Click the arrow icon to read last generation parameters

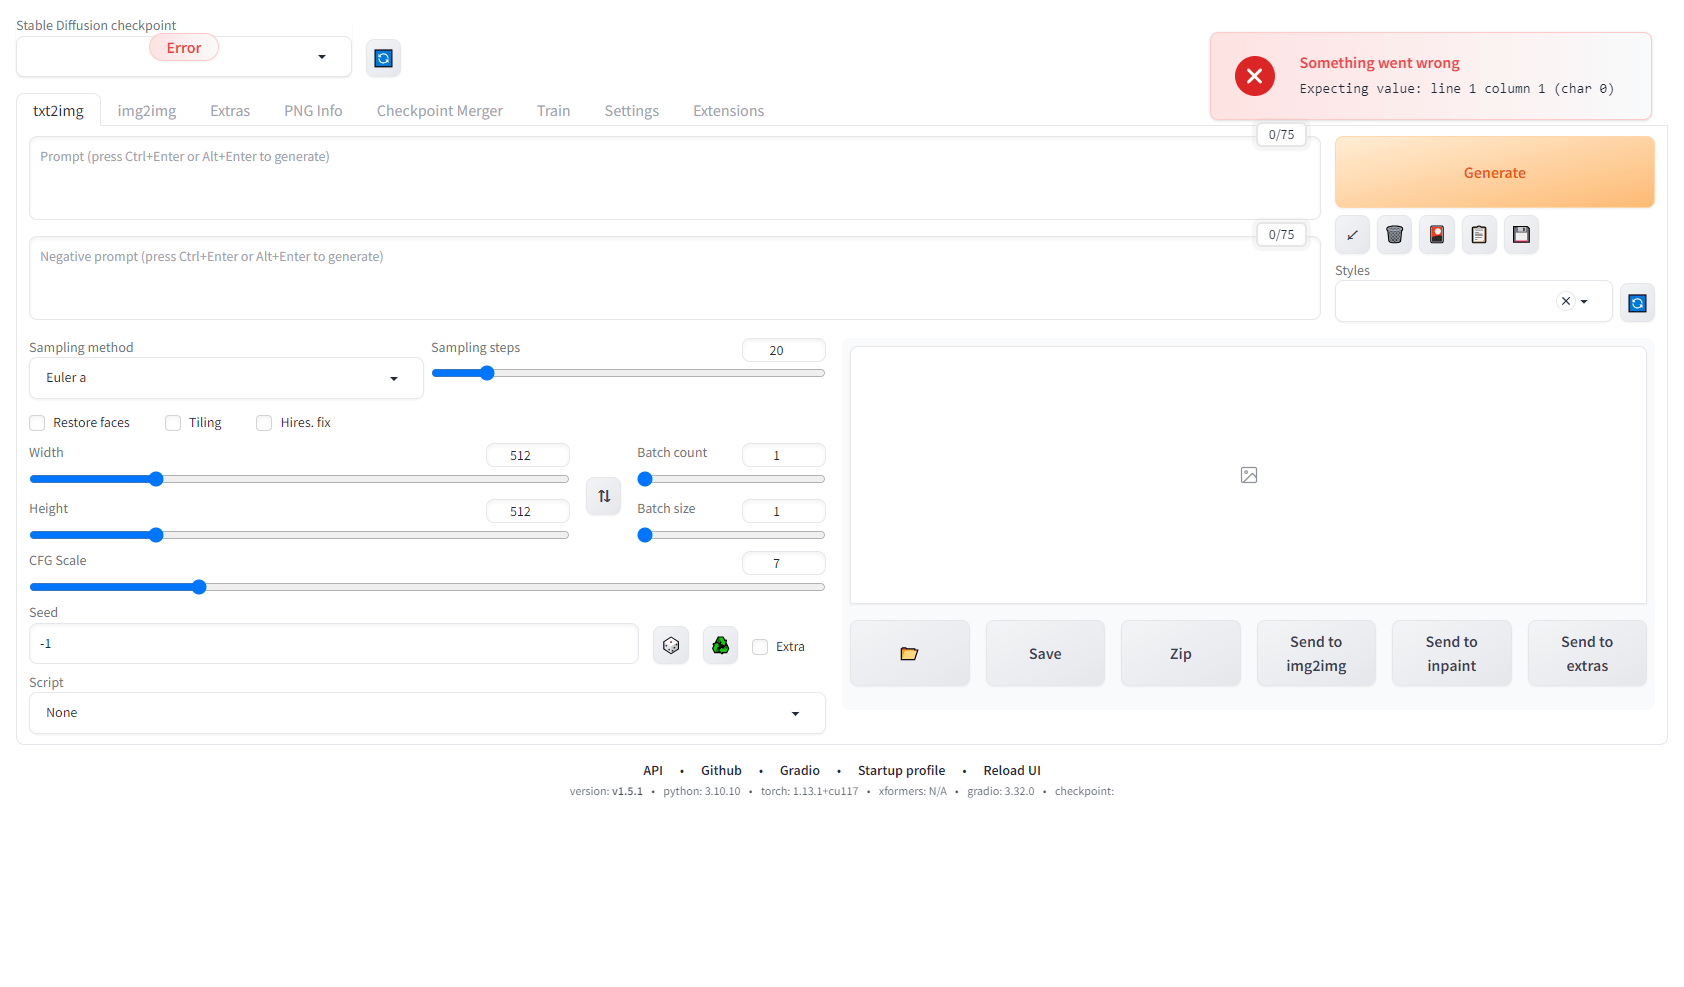click(1352, 235)
